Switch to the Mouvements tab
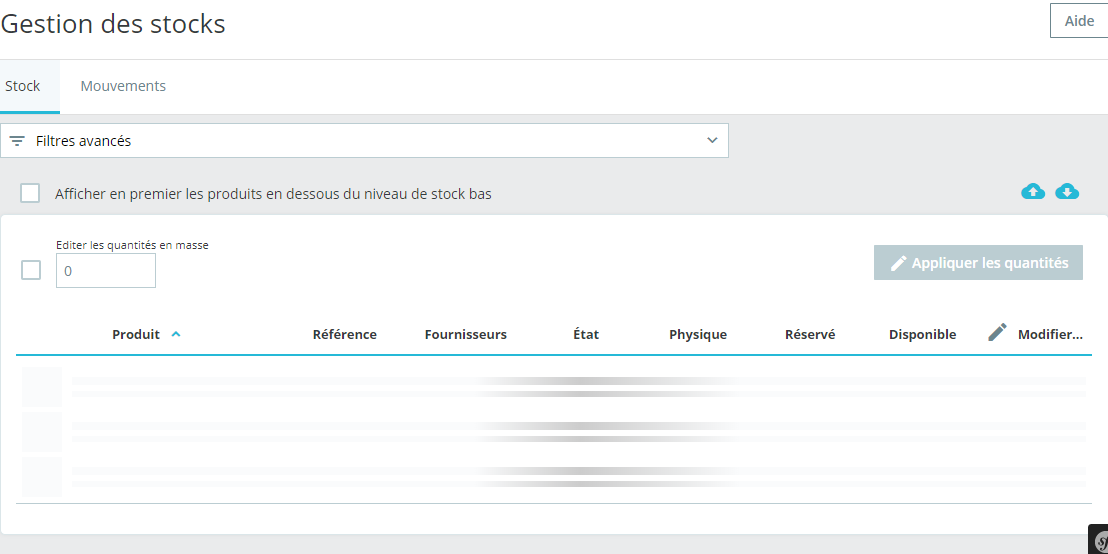This screenshot has height=554, width=1108. [123, 86]
